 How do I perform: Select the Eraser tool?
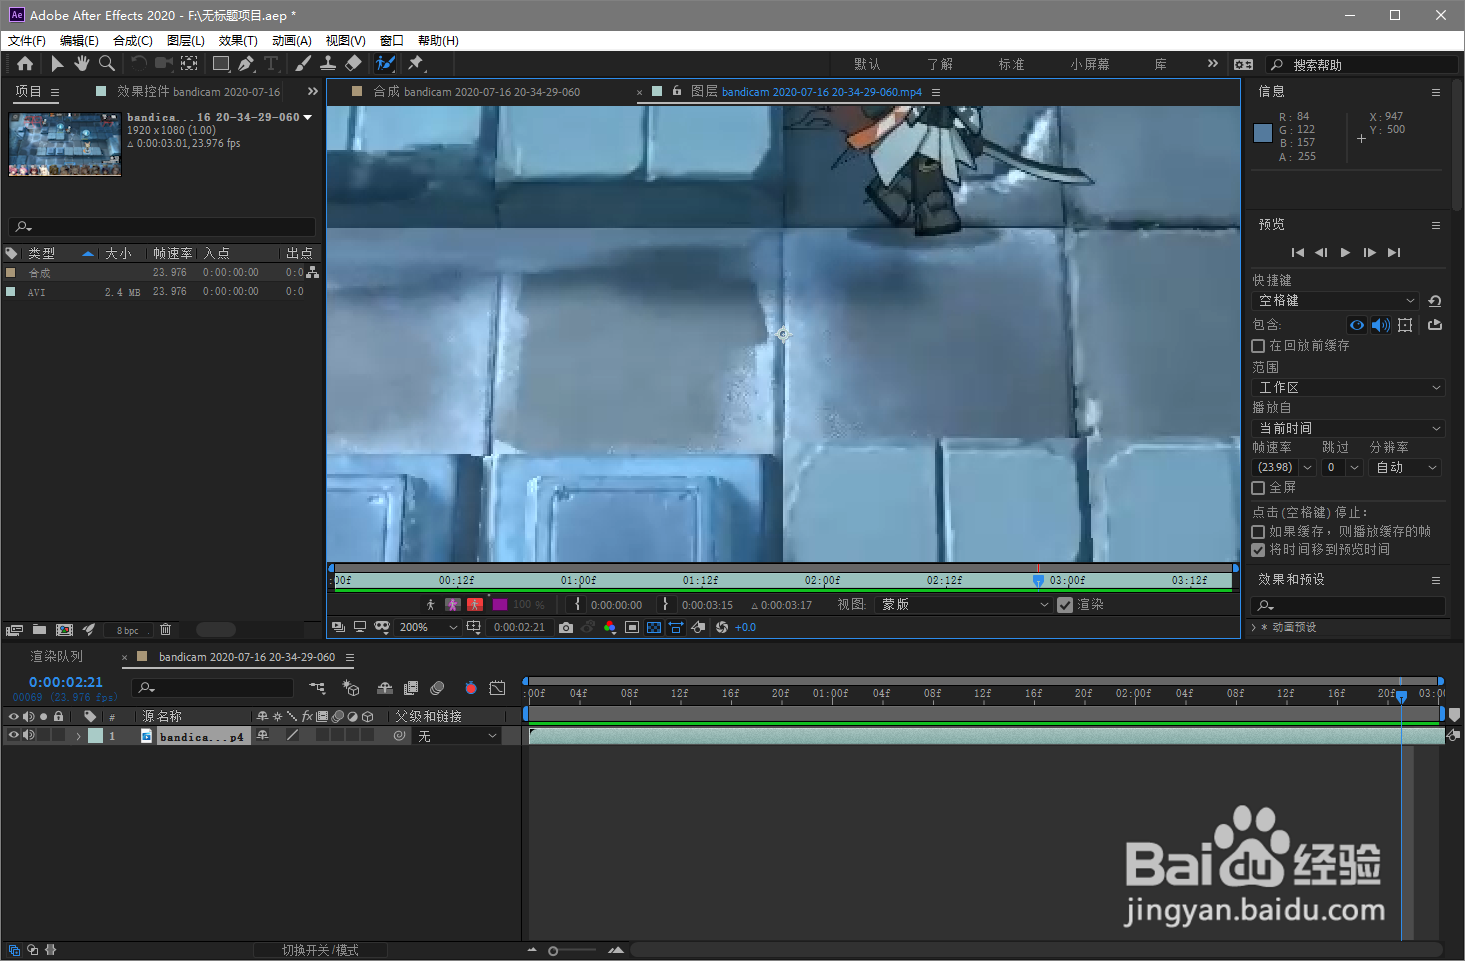[353, 63]
